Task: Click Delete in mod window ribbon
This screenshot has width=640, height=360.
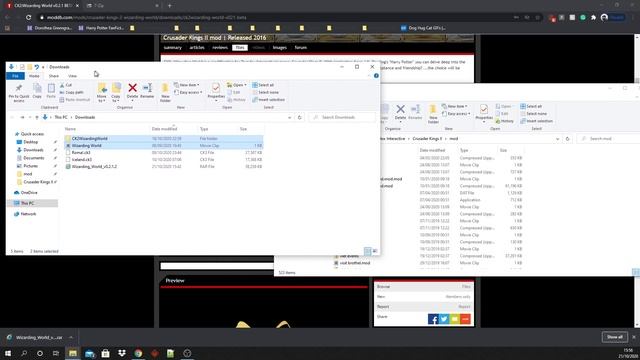Action: coord(400,112)
